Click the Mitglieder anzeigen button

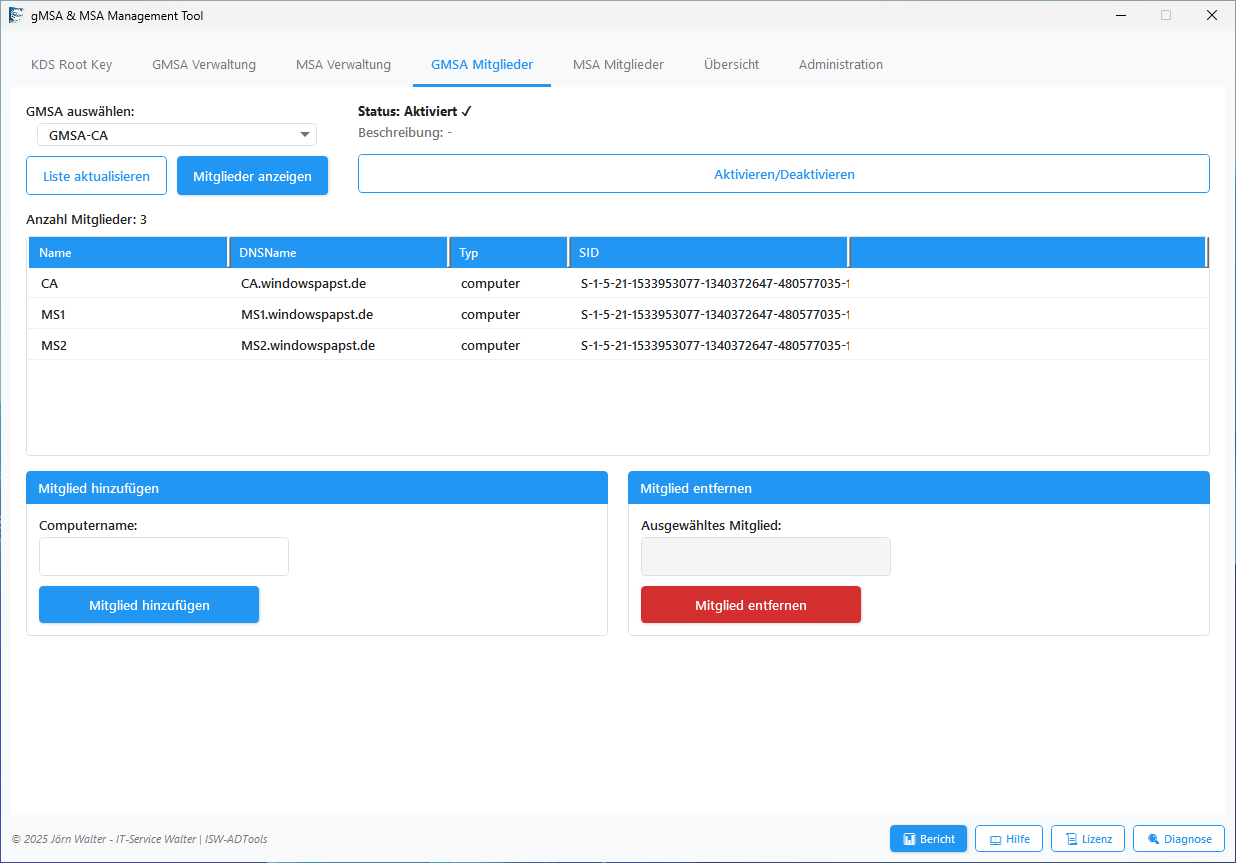252,176
